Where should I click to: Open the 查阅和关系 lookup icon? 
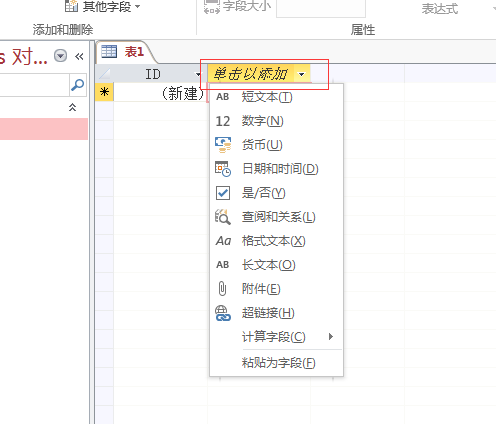coord(223,217)
